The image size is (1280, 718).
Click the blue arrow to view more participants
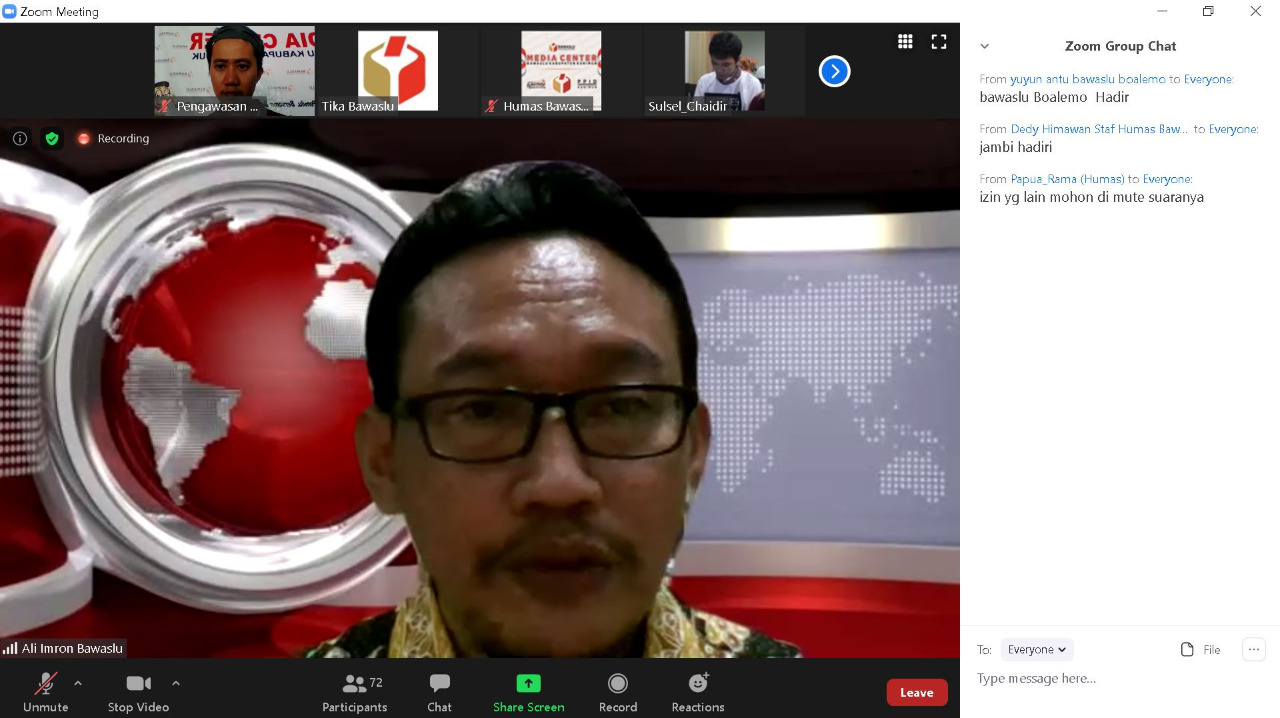834,71
